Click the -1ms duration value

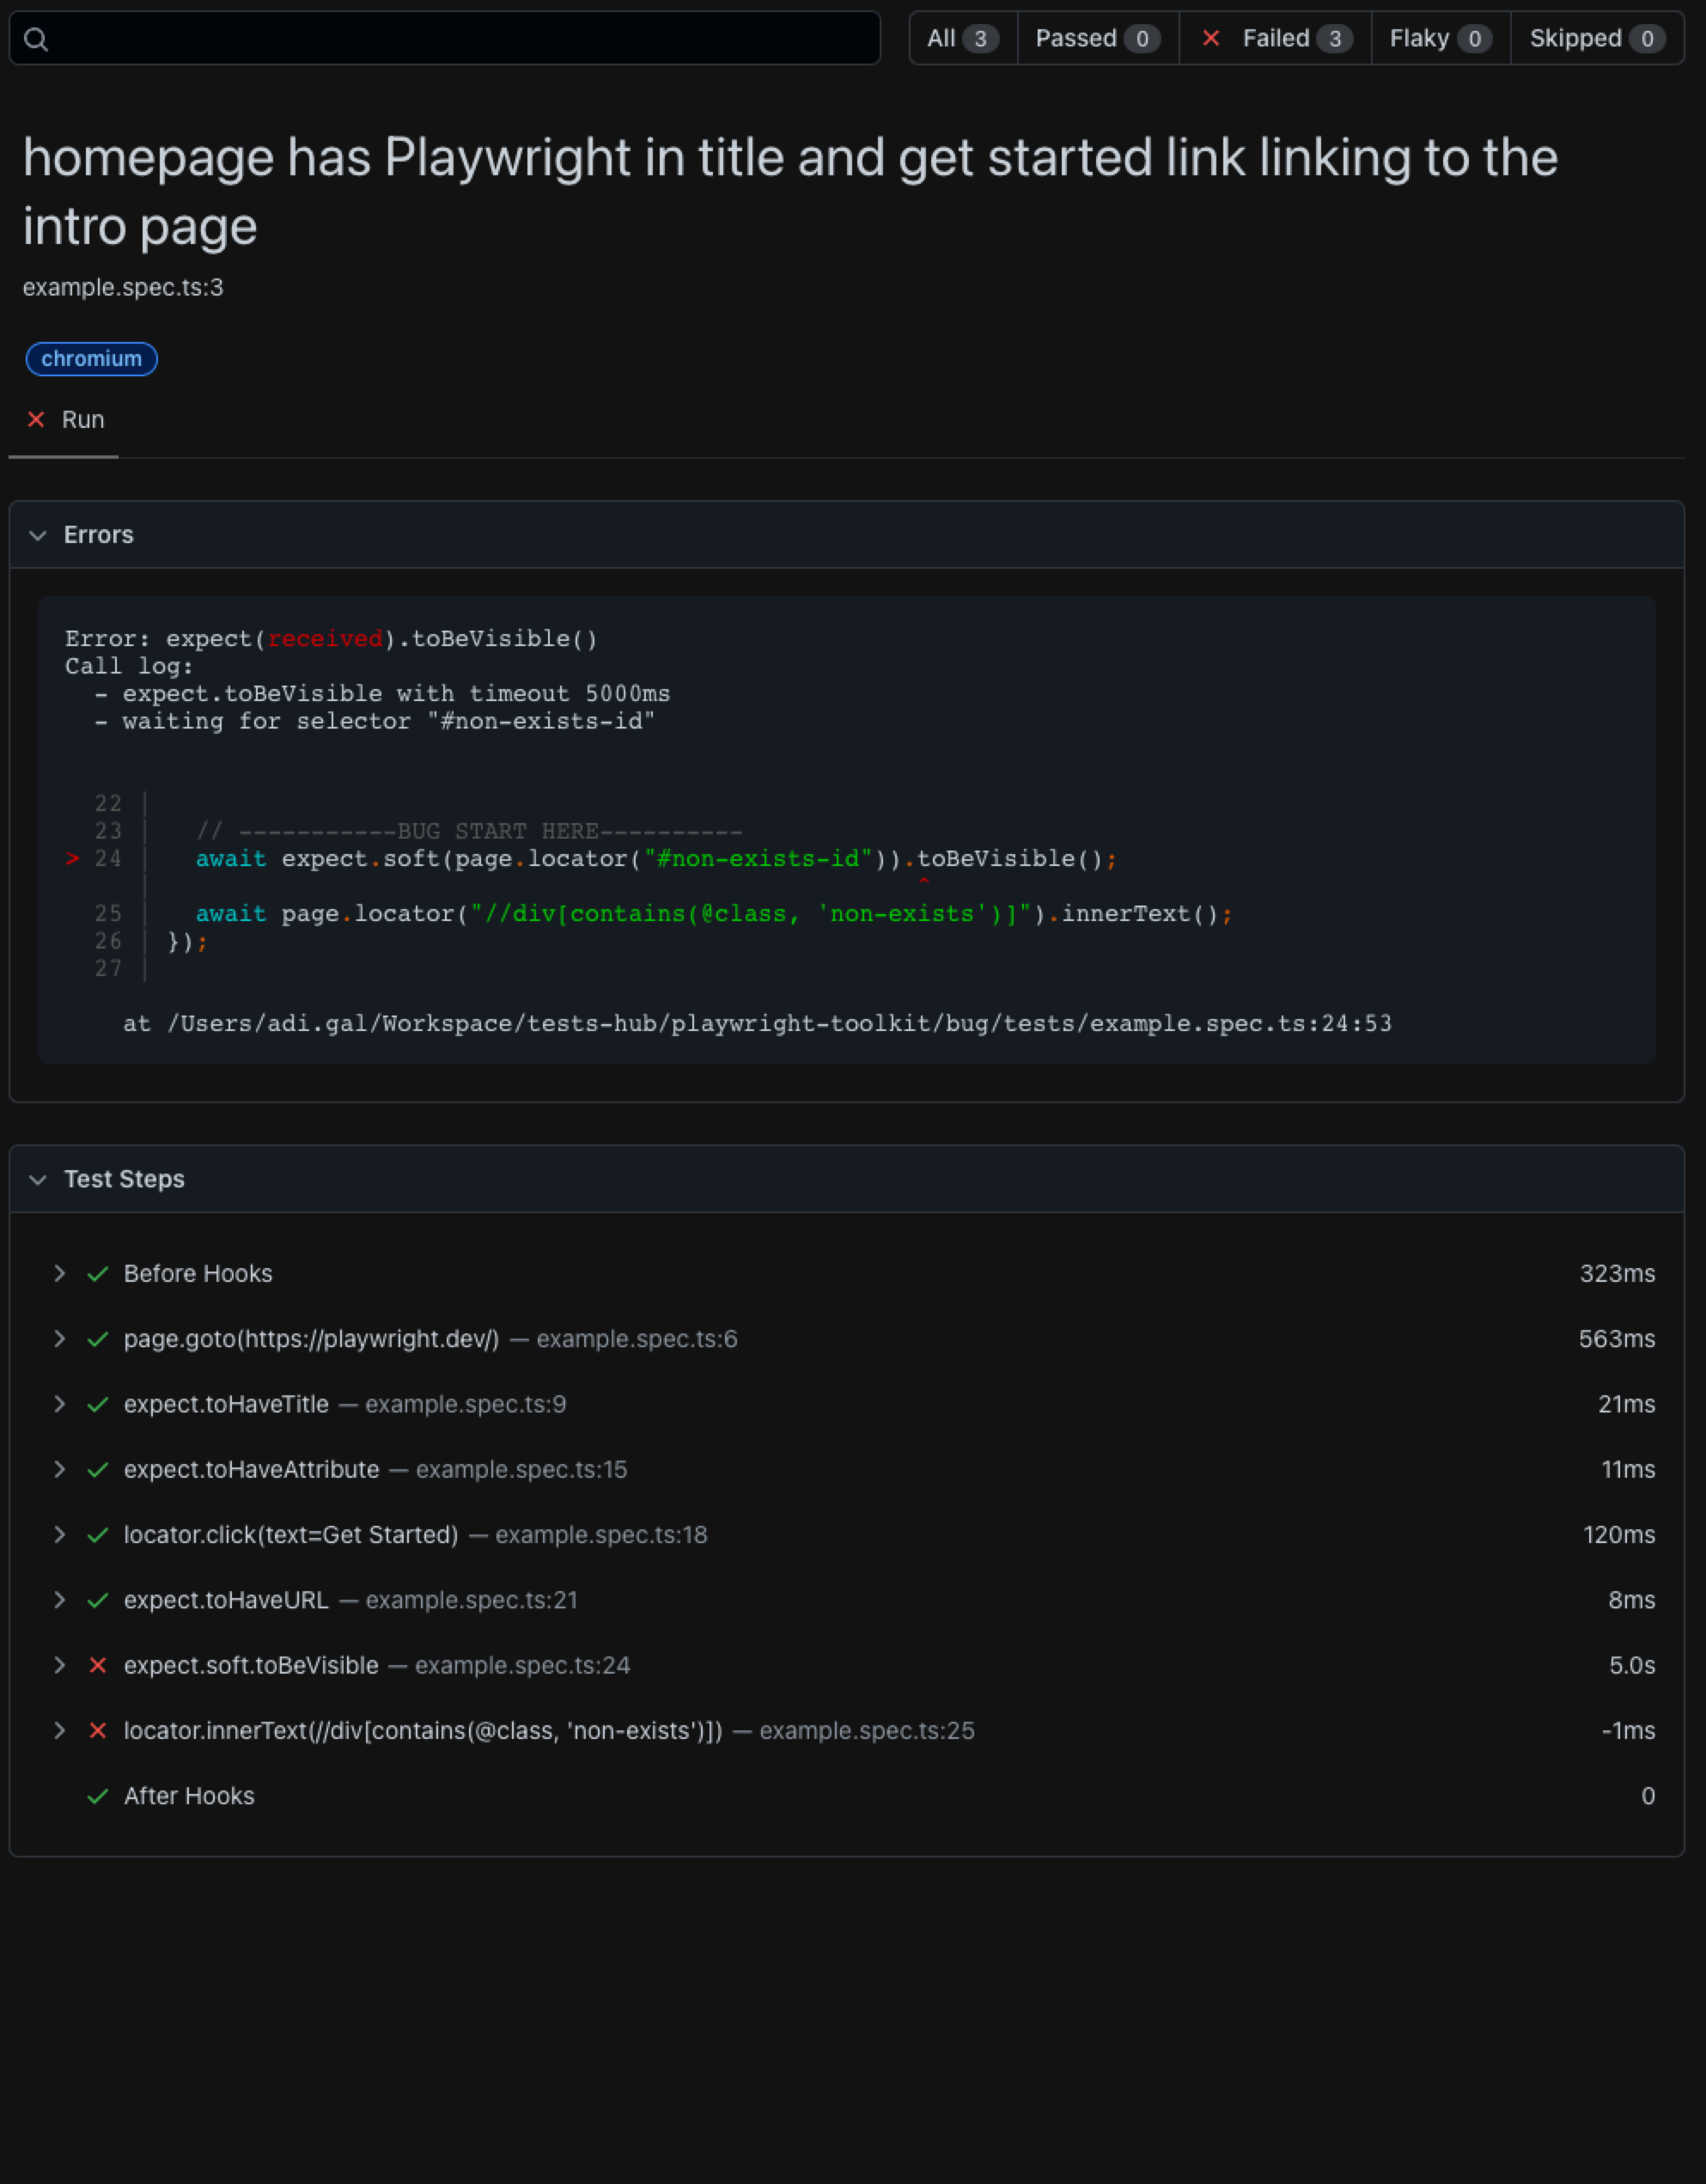point(1628,1731)
